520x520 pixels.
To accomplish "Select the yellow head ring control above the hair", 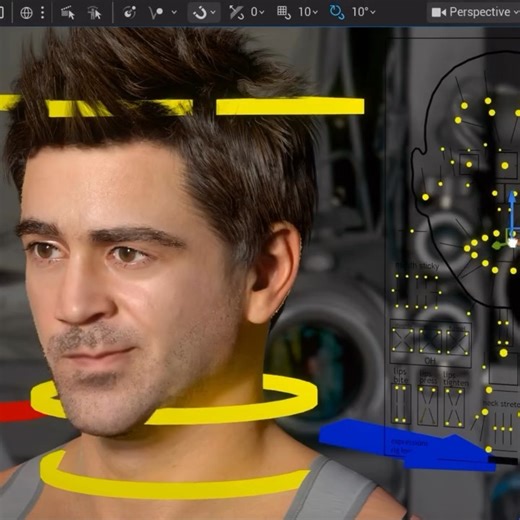I will click(290, 106).
